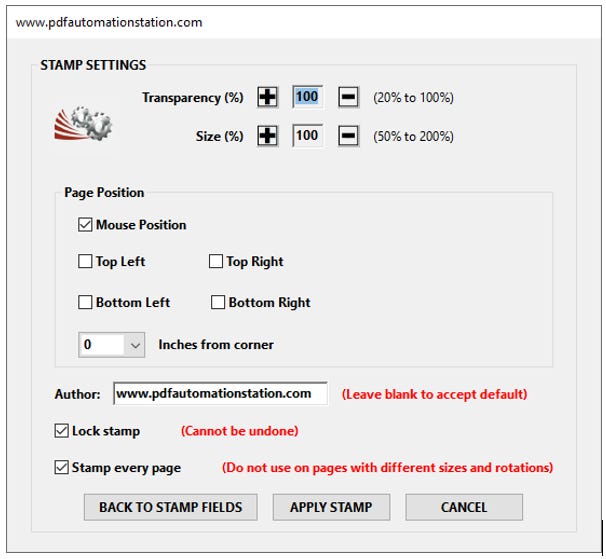Click the CANCEL button
The image size is (606, 559).
tap(464, 507)
